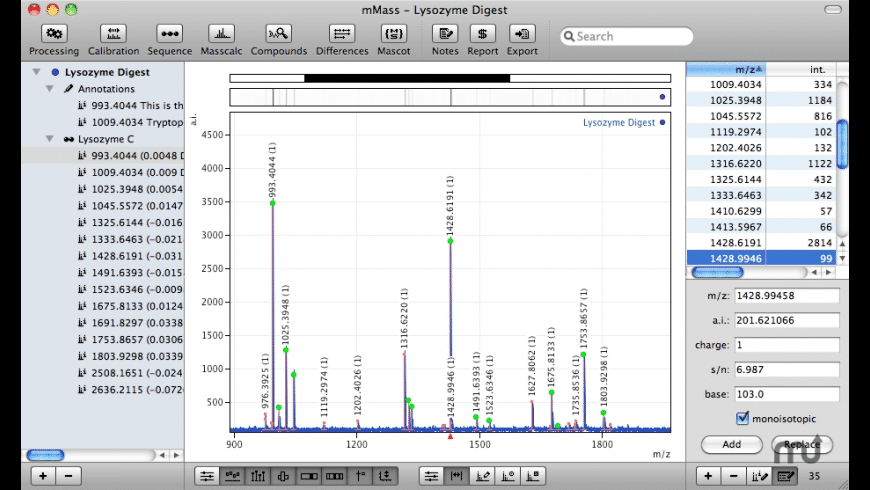Click the document tree horizontal scrollbar thumb
The width and height of the screenshot is (870, 490).
pos(45,455)
